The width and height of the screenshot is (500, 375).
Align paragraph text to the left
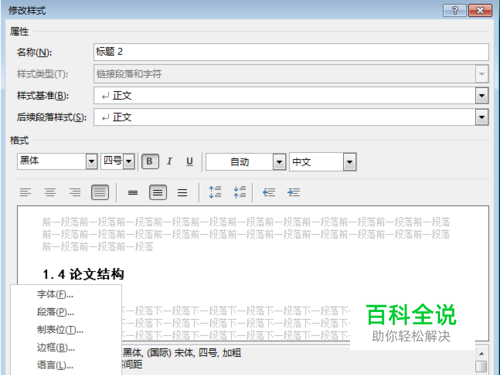coord(25,192)
